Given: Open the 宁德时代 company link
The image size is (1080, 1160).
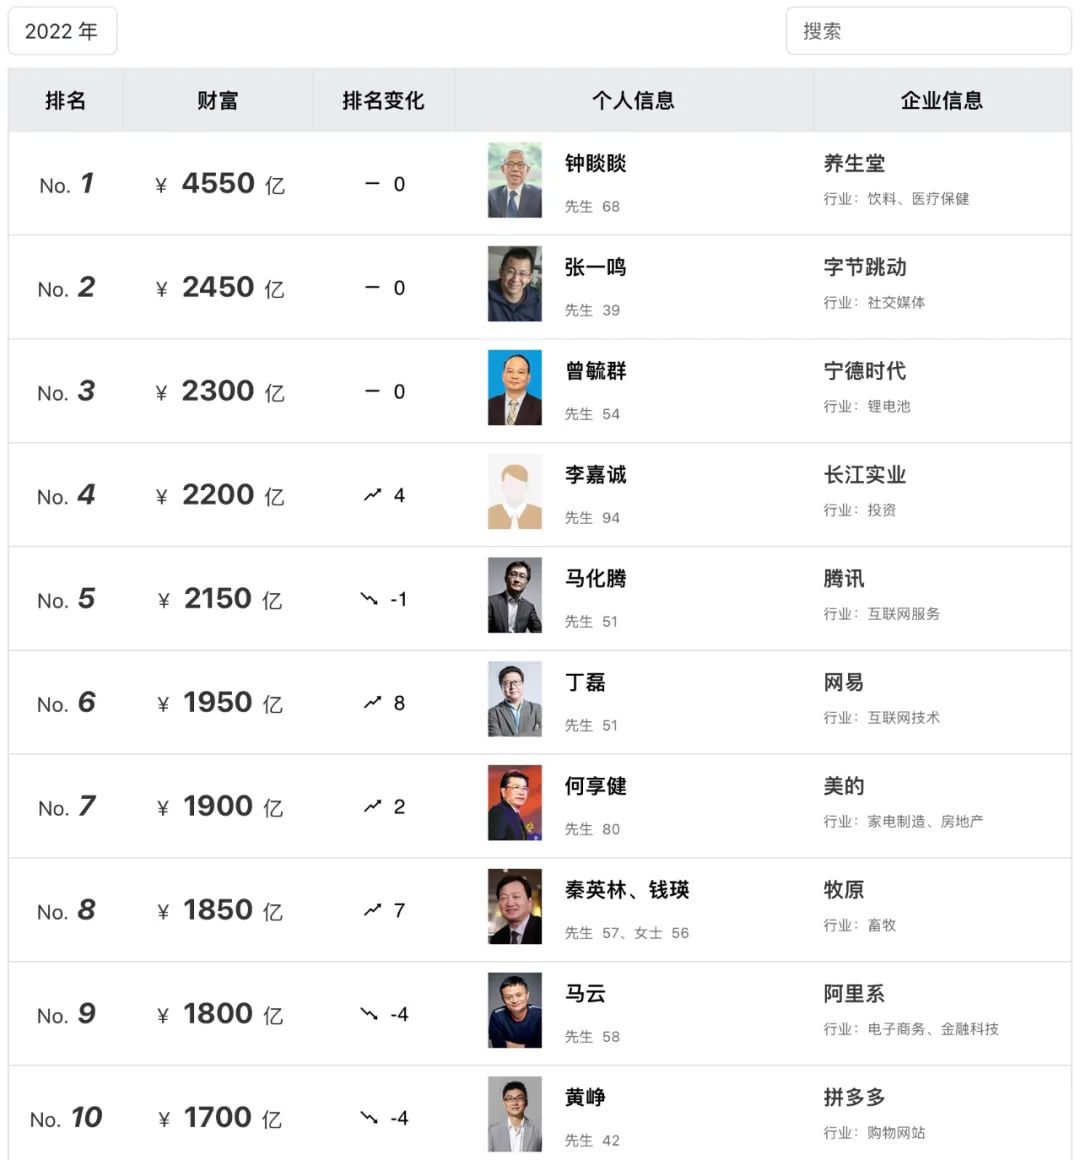Looking at the screenshot, I should [x=865, y=371].
